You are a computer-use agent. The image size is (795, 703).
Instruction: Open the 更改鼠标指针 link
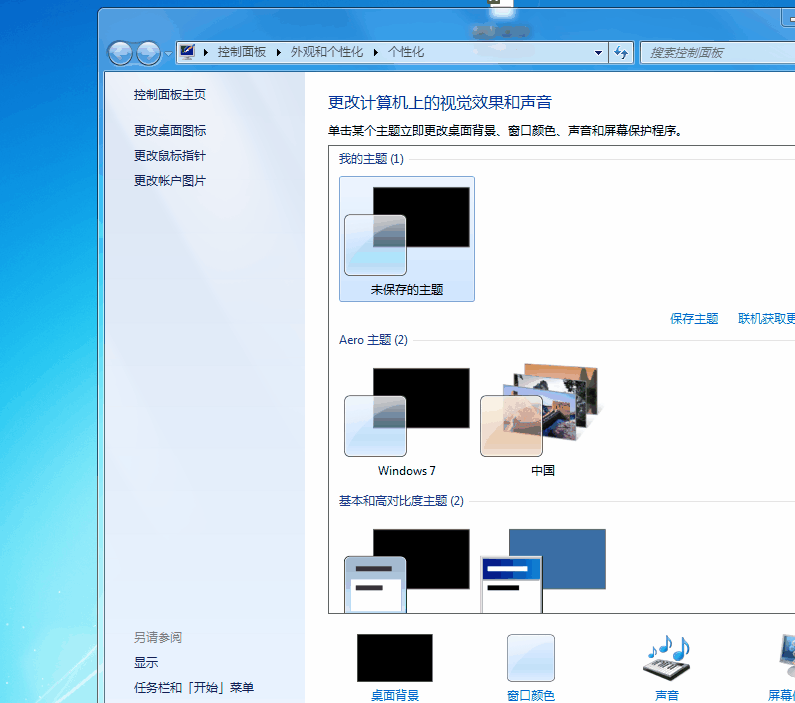click(x=170, y=156)
